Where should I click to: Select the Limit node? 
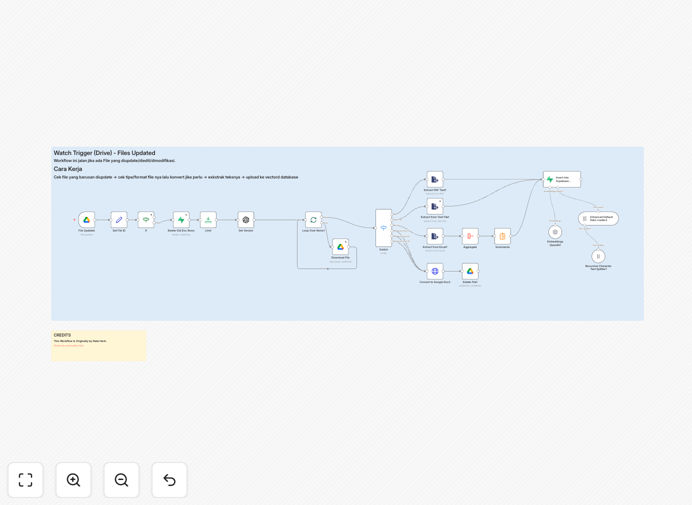click(208, 220)
